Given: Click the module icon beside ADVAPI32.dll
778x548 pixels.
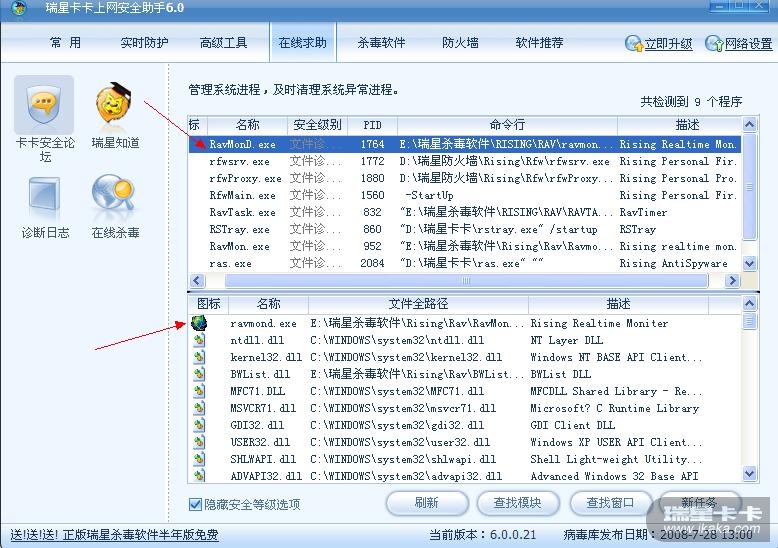Looking at the screenshot, I should click(199, 476).
